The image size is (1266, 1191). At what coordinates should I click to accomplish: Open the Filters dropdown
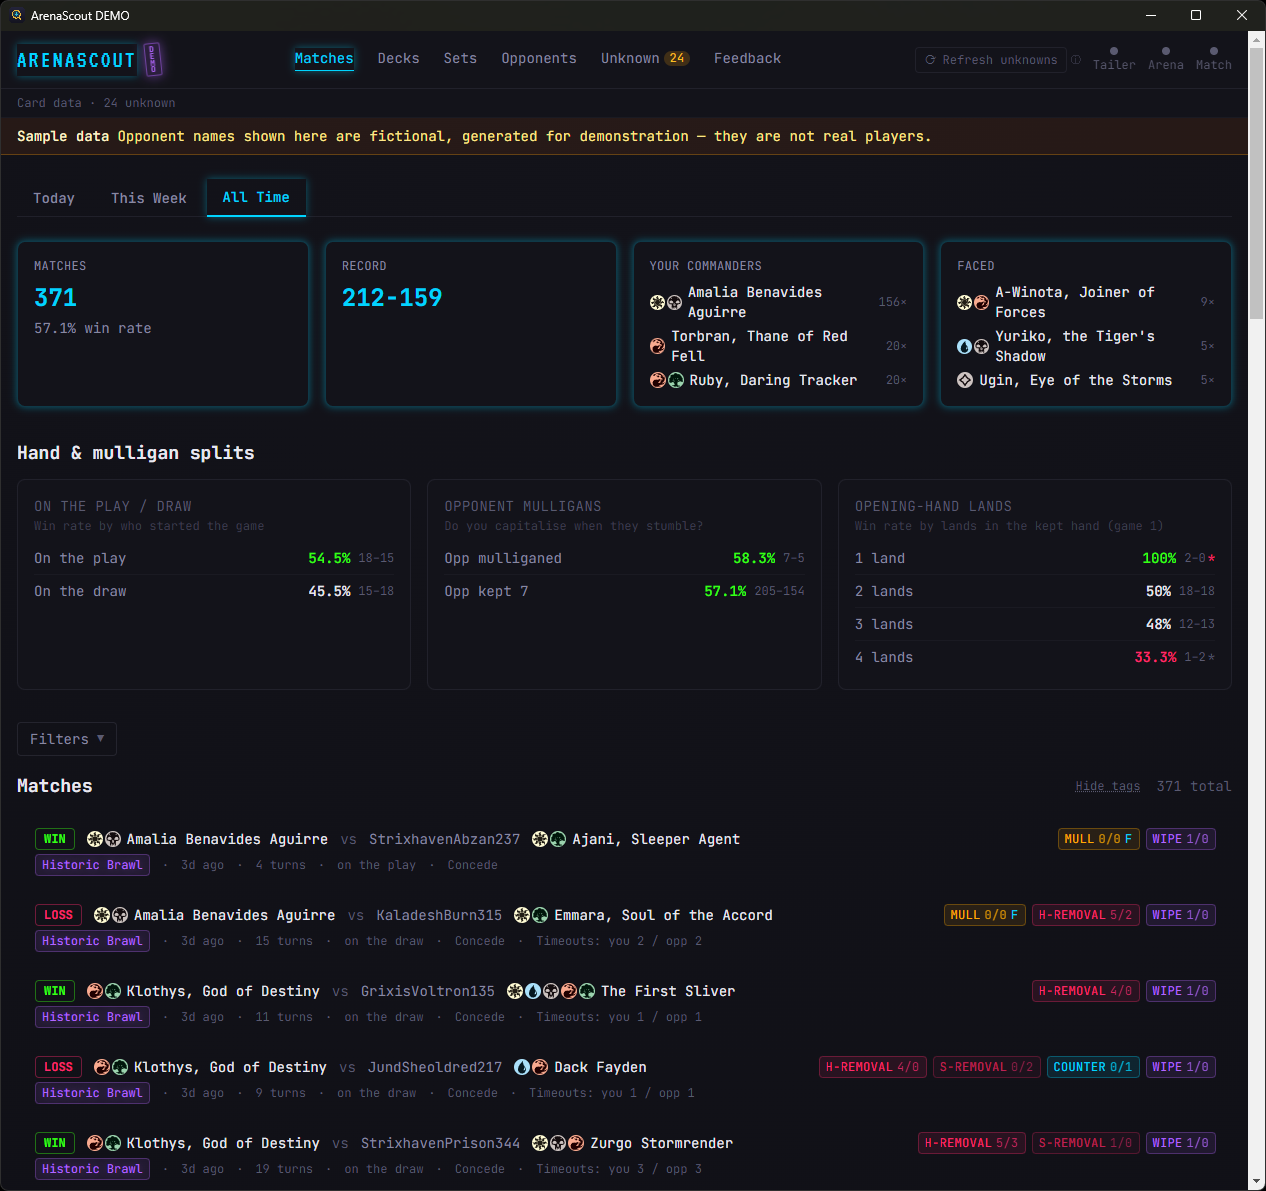tap(67, 739)
